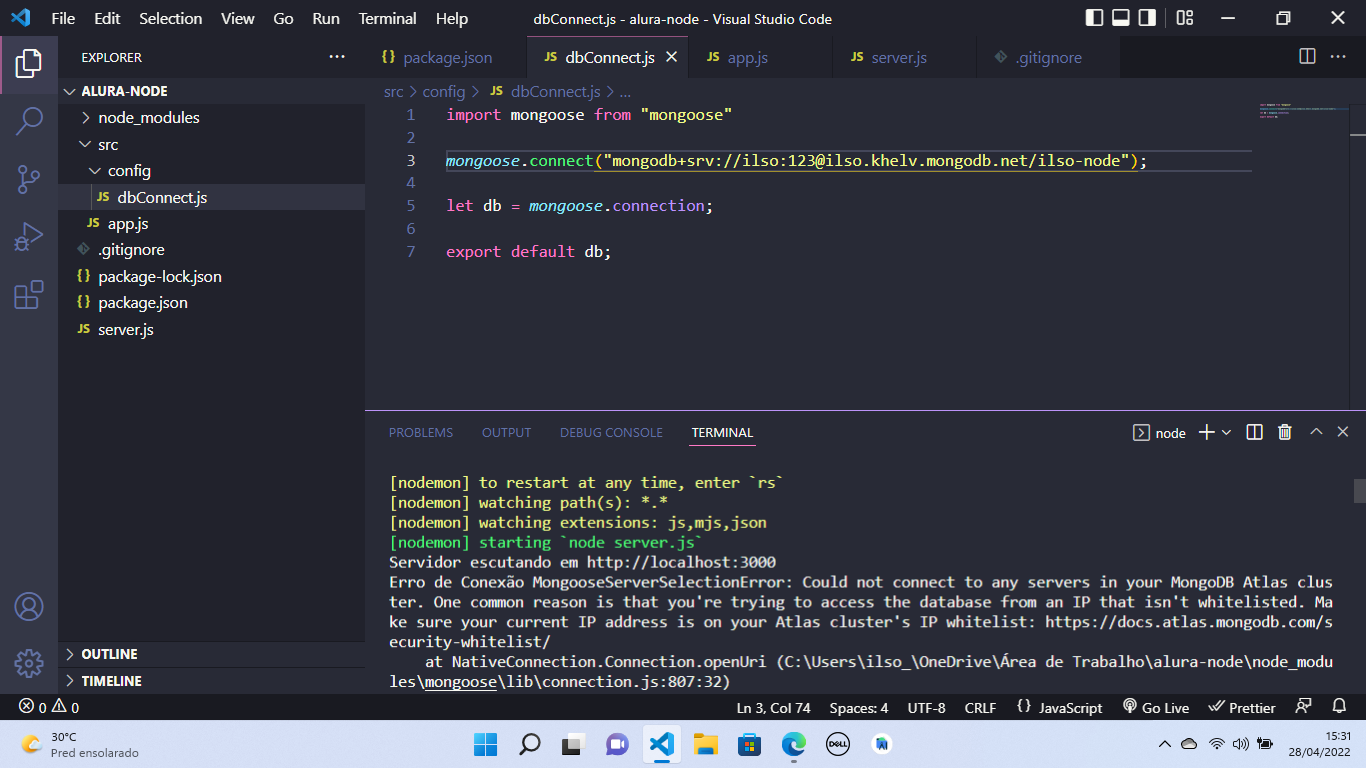The height and width of the screenshot is (768, 1366).
Task: Click the terminal scrollbar thumb
Action: tap(1359, 491)
